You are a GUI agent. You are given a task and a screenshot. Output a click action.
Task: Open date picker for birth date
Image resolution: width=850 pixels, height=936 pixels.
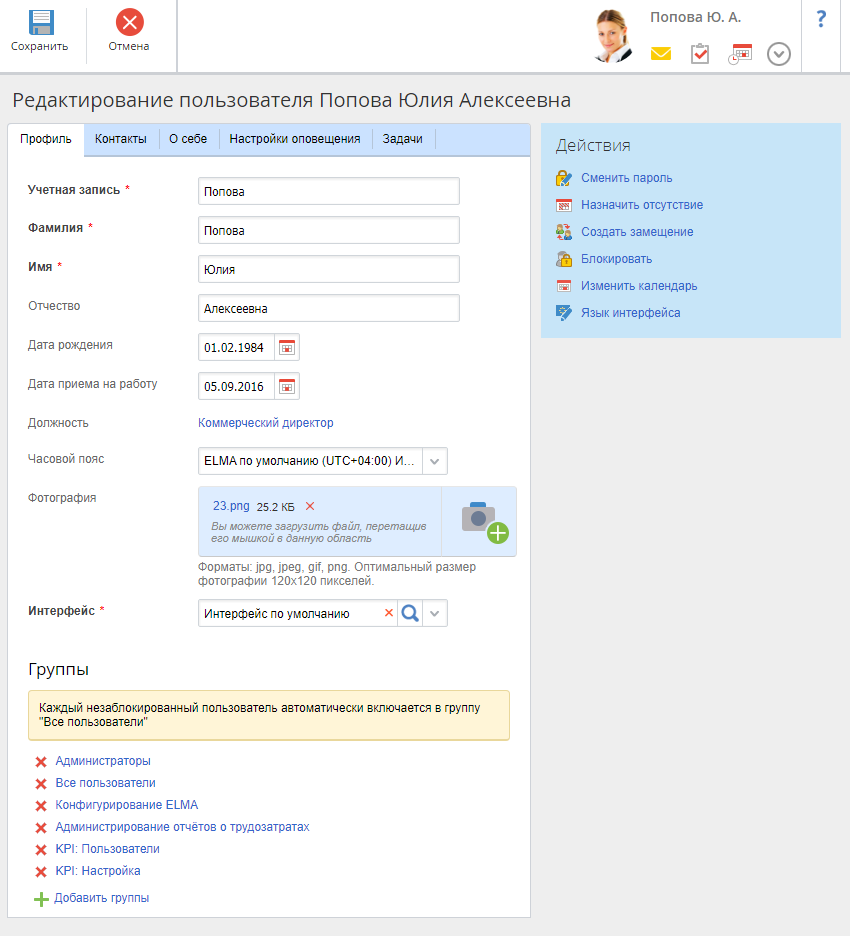(287, 348)
